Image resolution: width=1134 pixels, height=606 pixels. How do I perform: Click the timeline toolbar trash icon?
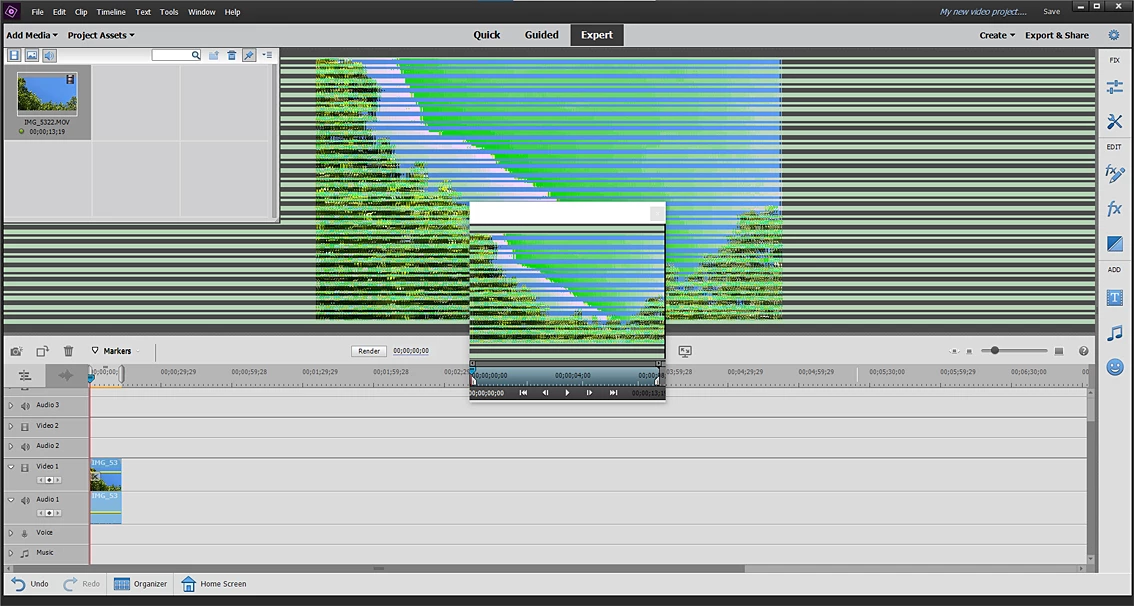[69, 351]
